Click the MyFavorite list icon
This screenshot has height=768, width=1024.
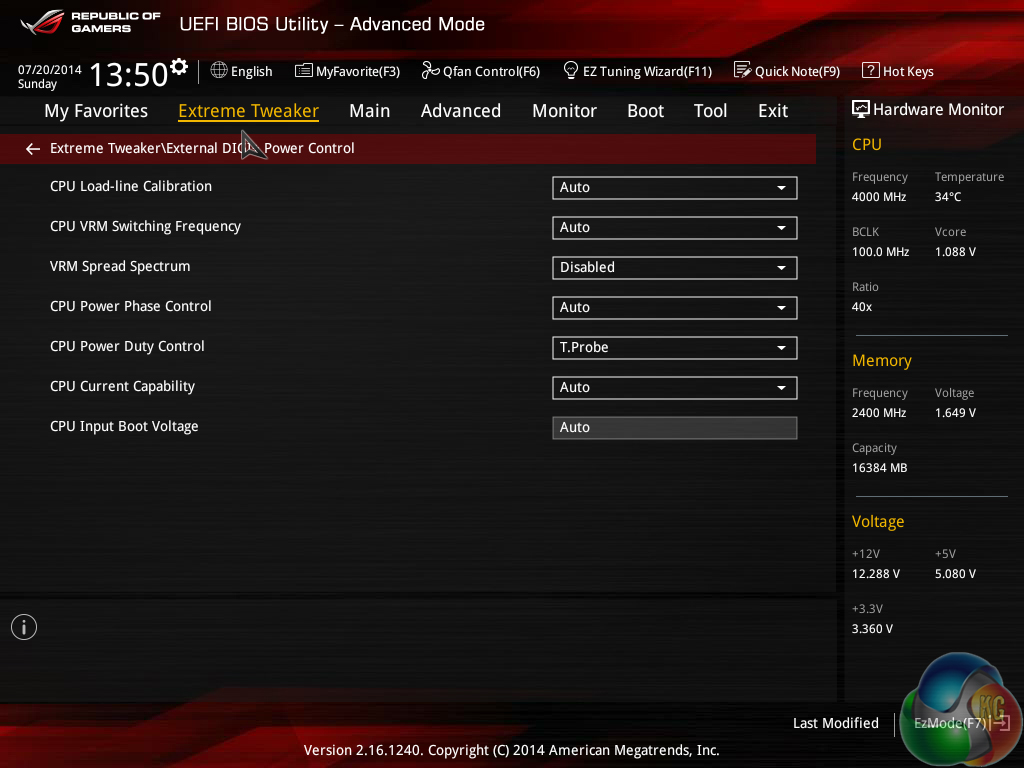coord(304,71)
